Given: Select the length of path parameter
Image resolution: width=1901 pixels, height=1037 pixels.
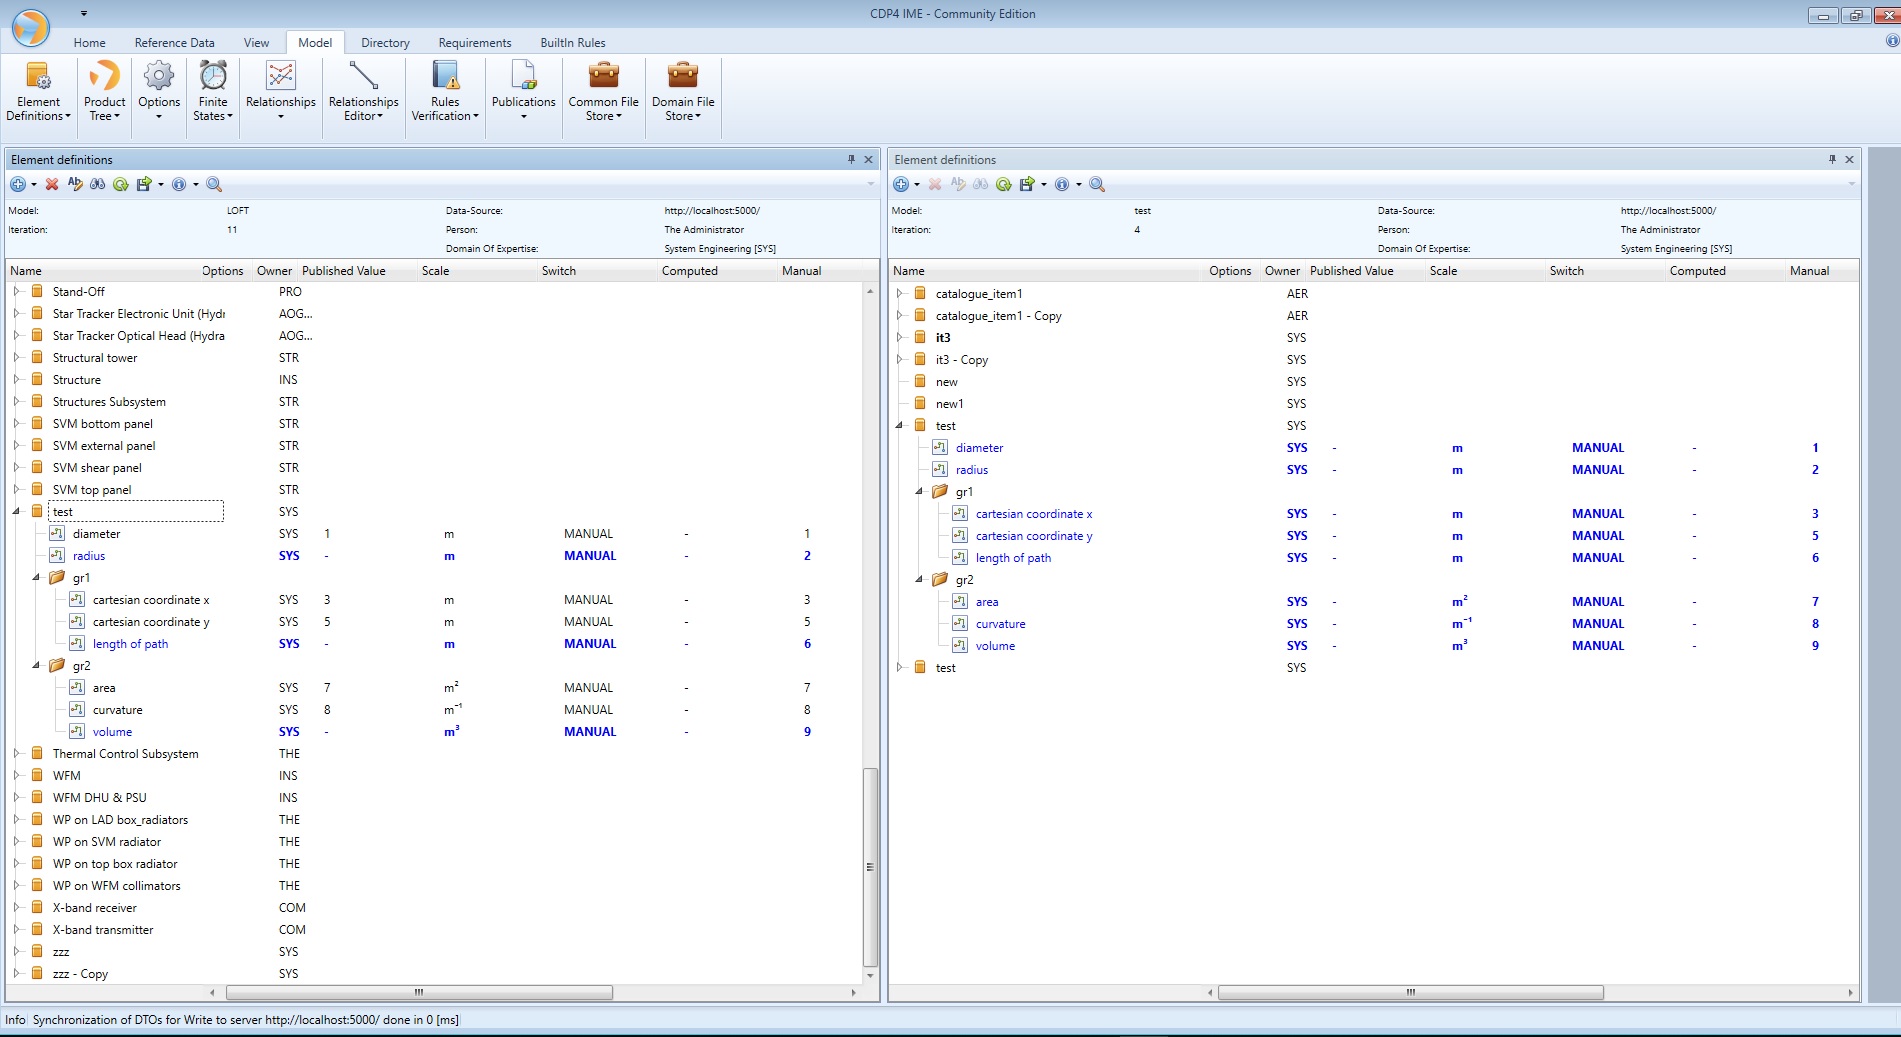Looking at the screenshot, I should (130, 643).
